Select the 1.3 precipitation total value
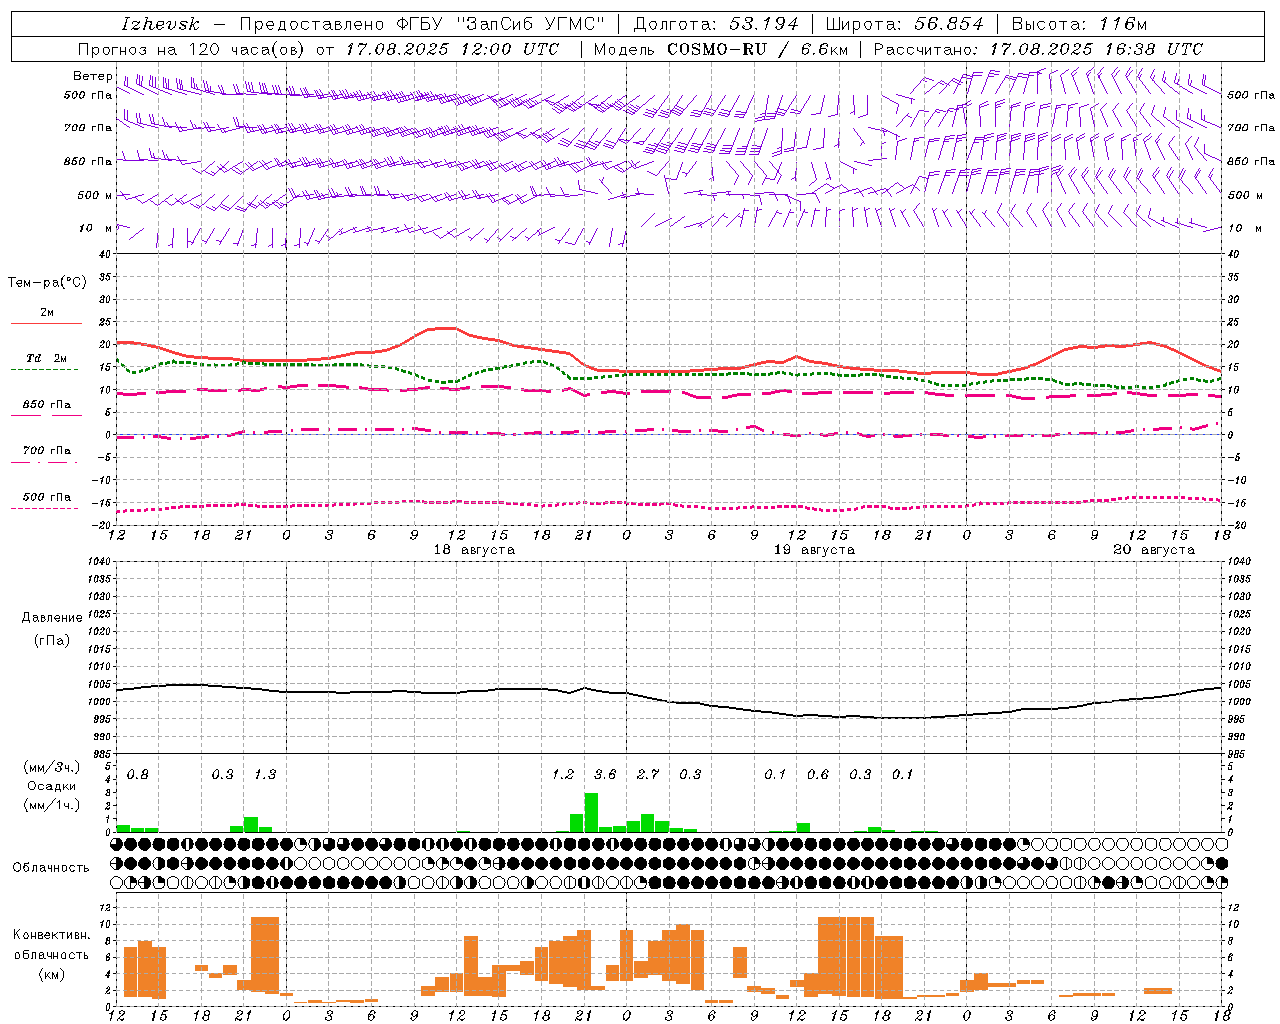The width and height of the screenshot is (1280, 1024). (x=265, y=775)
